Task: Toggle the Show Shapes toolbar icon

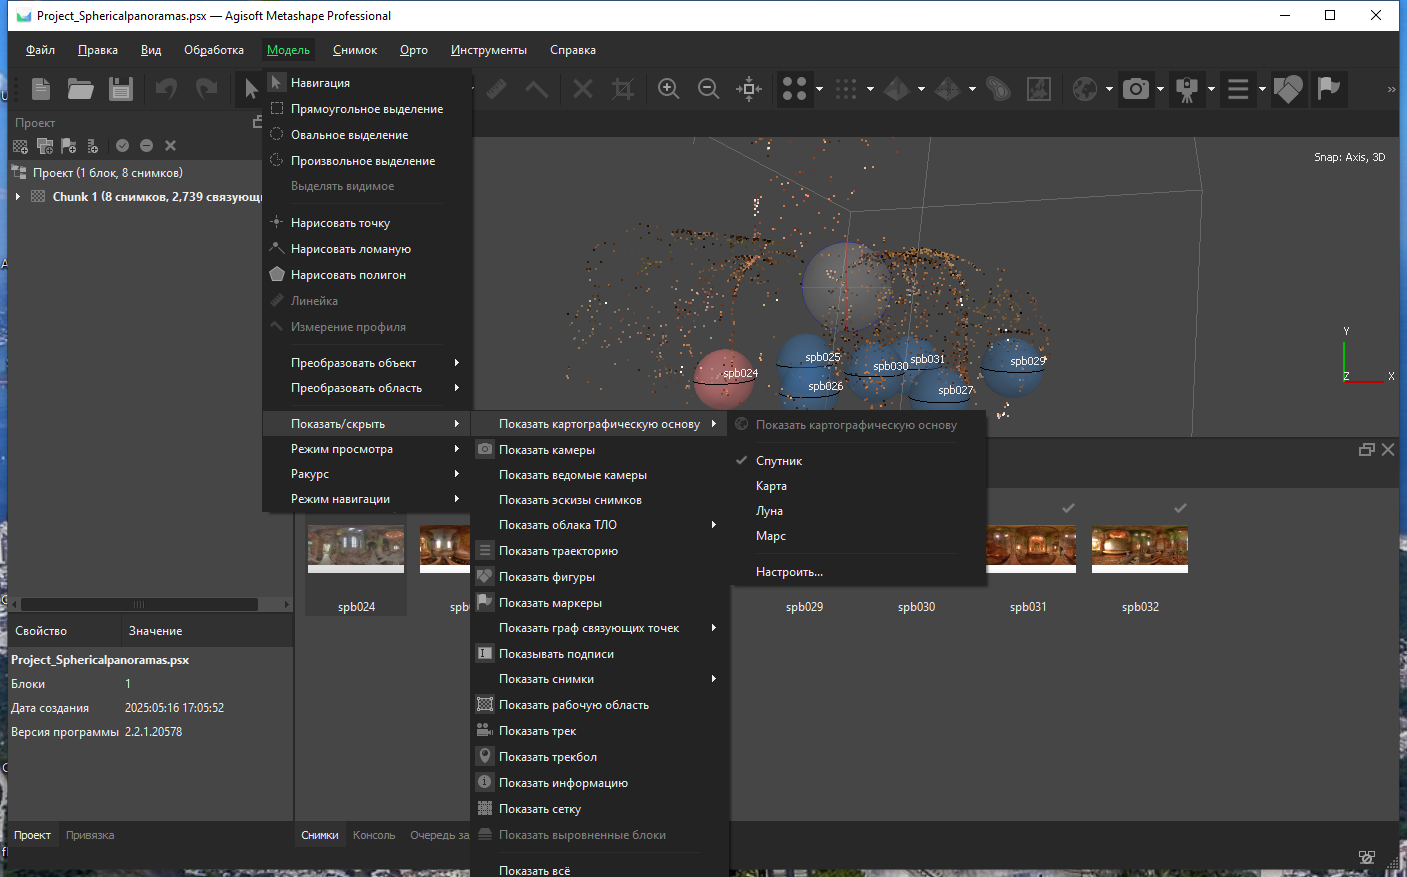Action: pyautogui.click(x=1288, y=89)
